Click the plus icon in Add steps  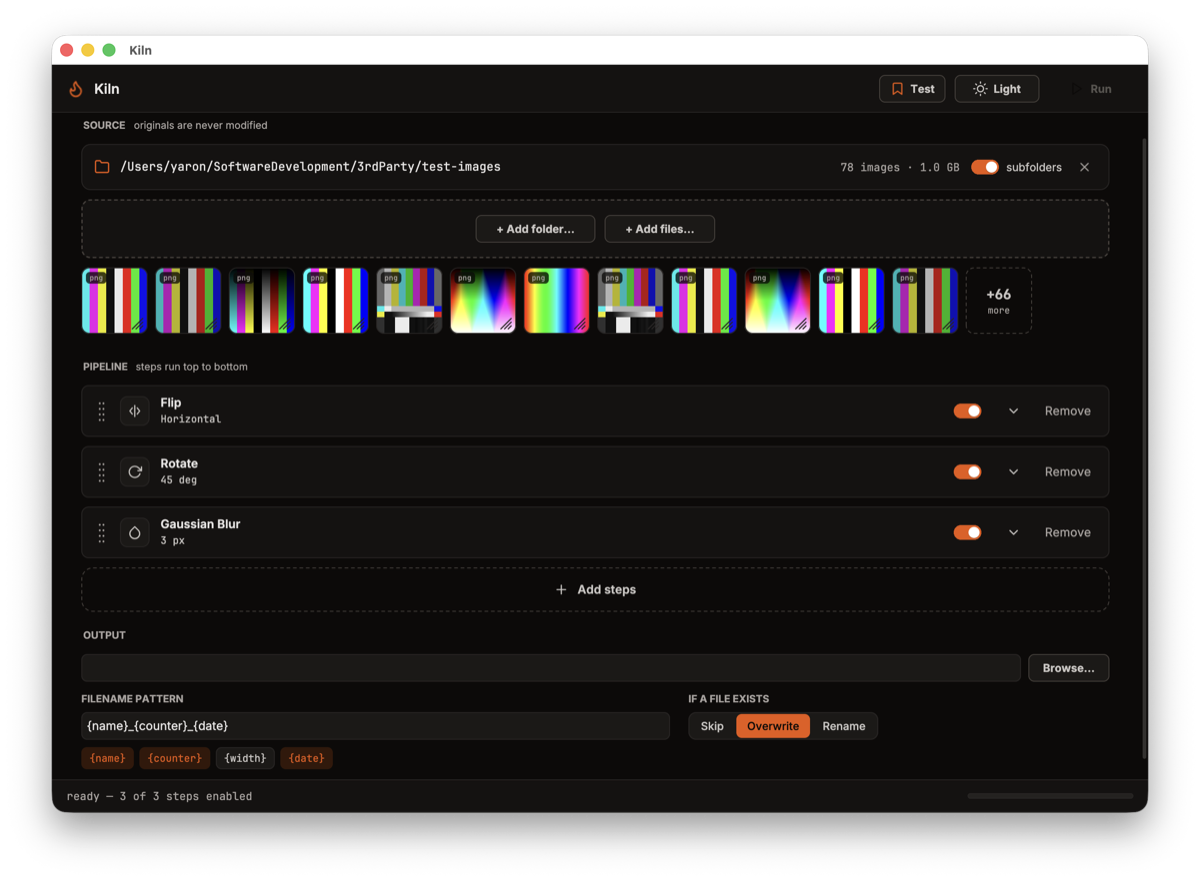point(561,590)
